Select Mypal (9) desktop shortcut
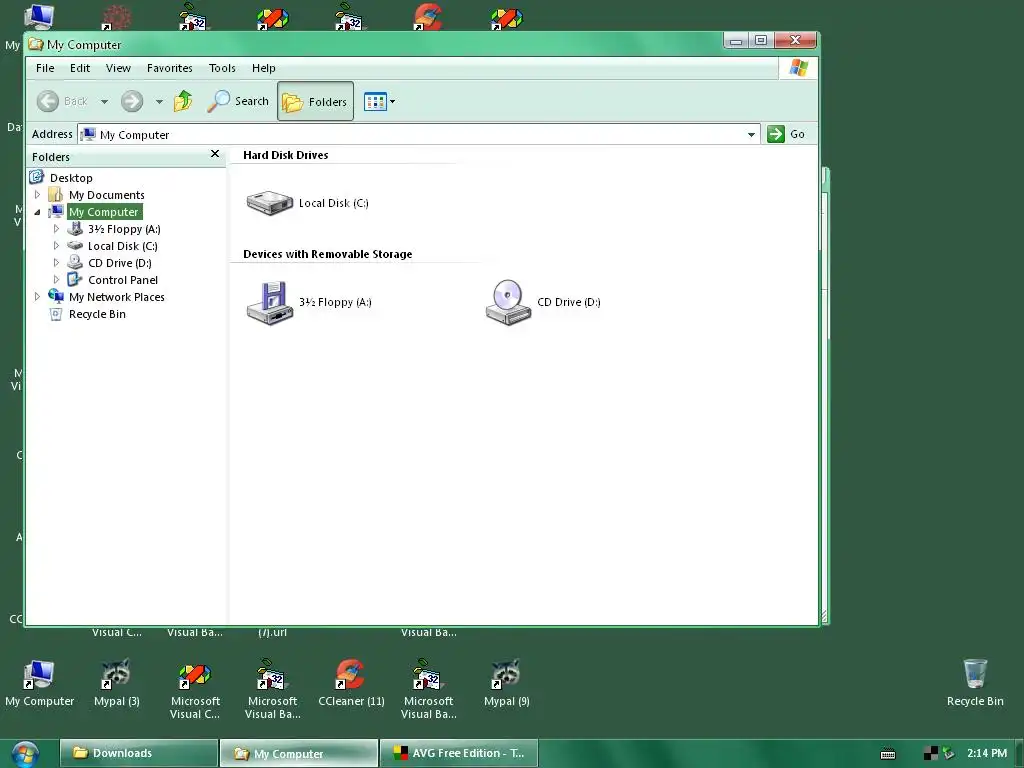This screenshot has height=768, width=1024. 506,684
